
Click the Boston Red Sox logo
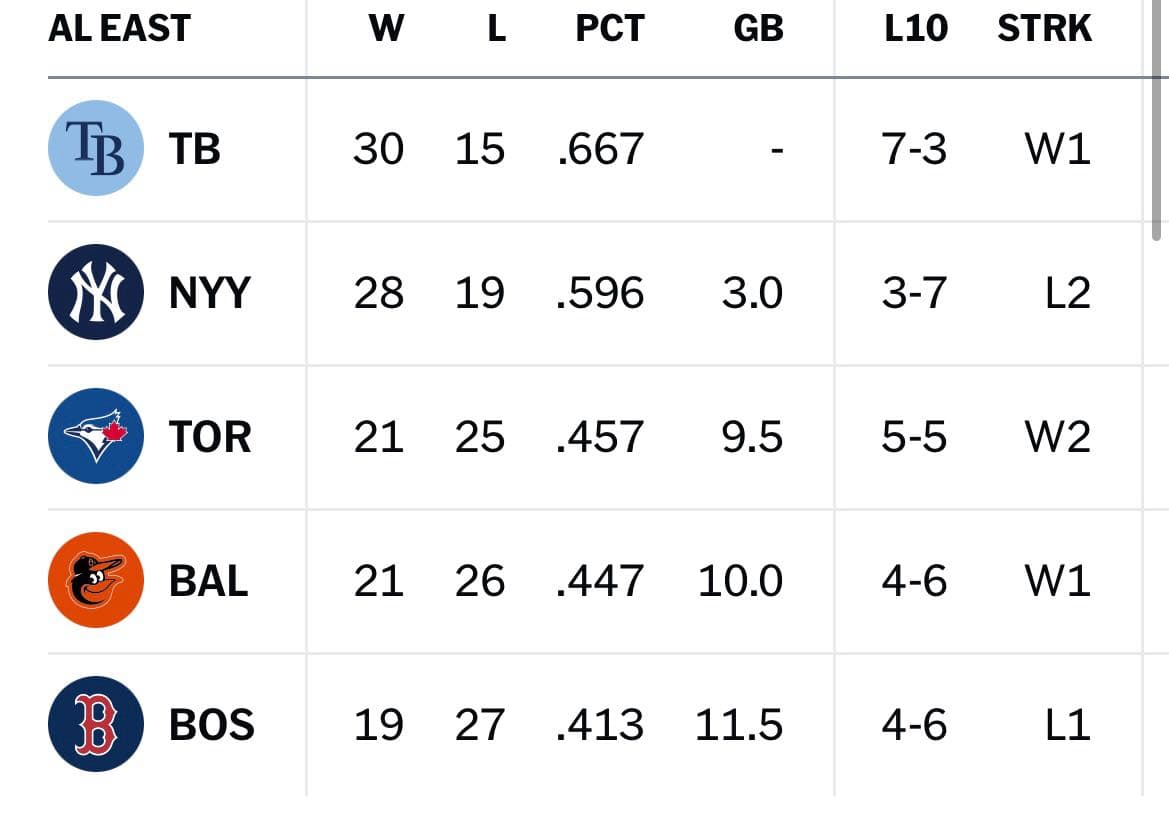95,724
